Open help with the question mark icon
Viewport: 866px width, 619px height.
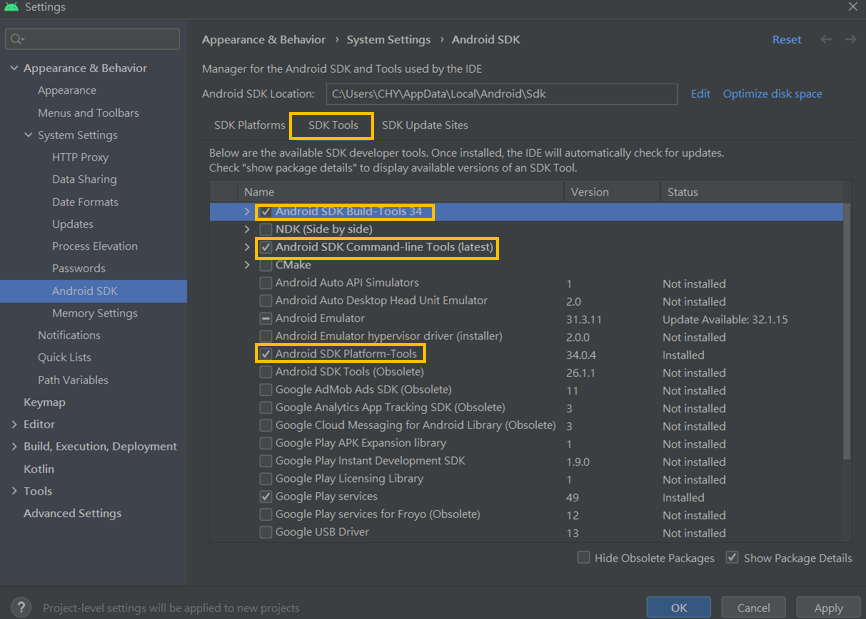pos(21,607)
